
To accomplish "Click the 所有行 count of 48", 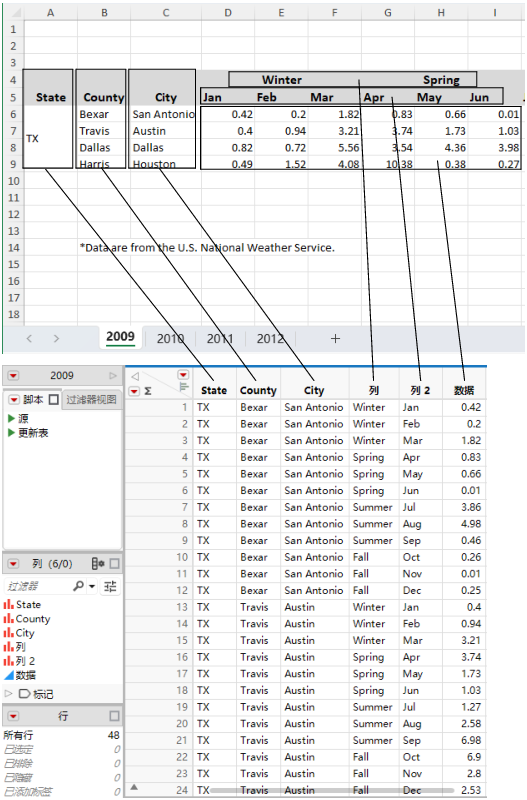I will [x=113, y=735].
